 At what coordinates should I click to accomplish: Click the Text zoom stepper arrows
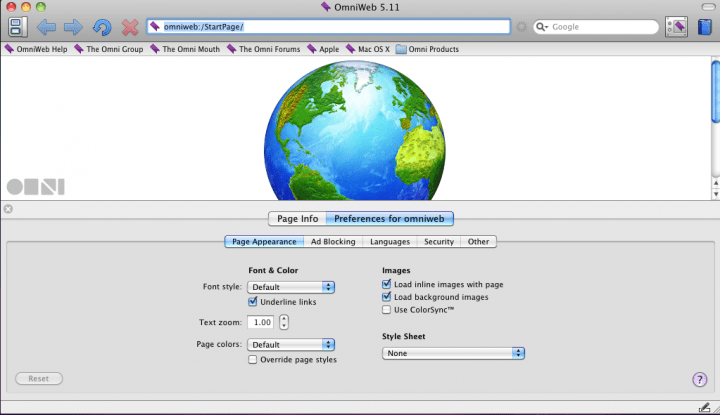(x=284, y=322)
